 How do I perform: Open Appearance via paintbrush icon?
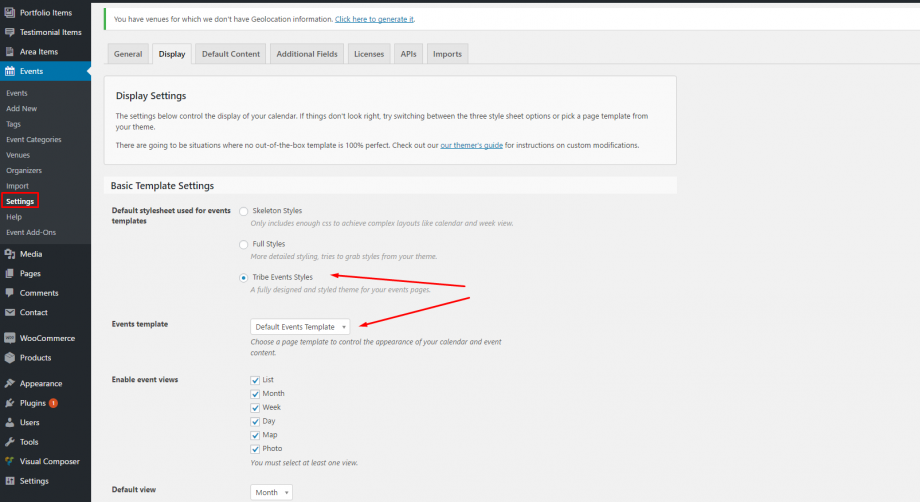[10, 383]
